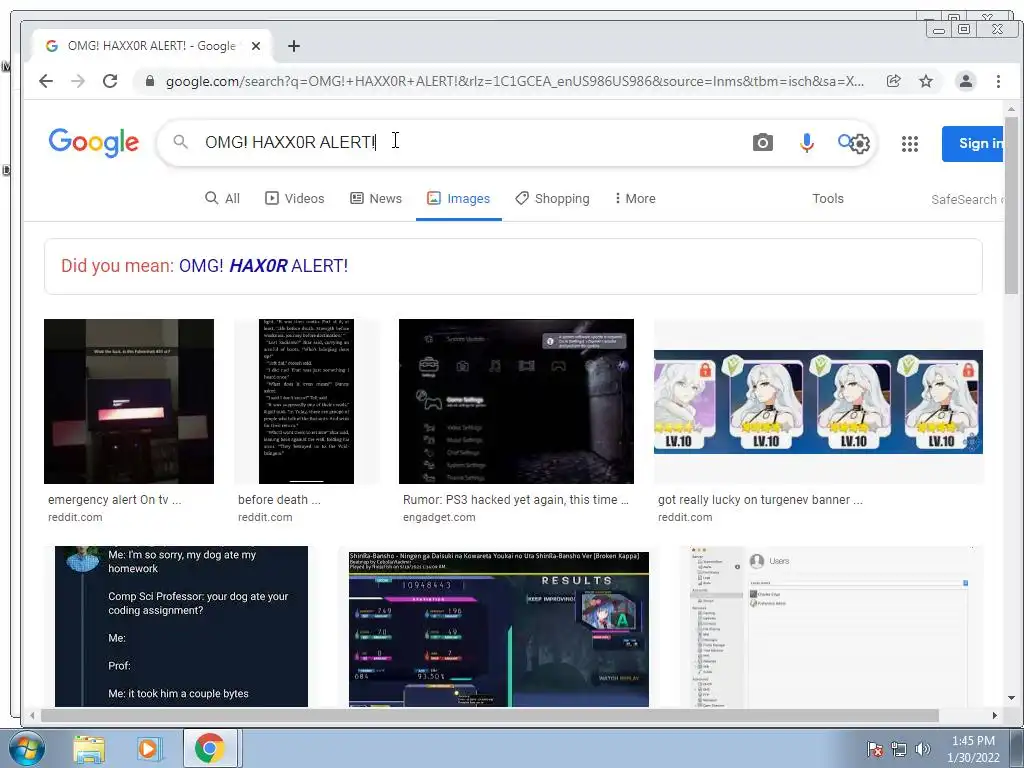The width and height of the screenshot is (1024, 768).
Task: Search by image using the camera icon
Action: pos(762,142)
